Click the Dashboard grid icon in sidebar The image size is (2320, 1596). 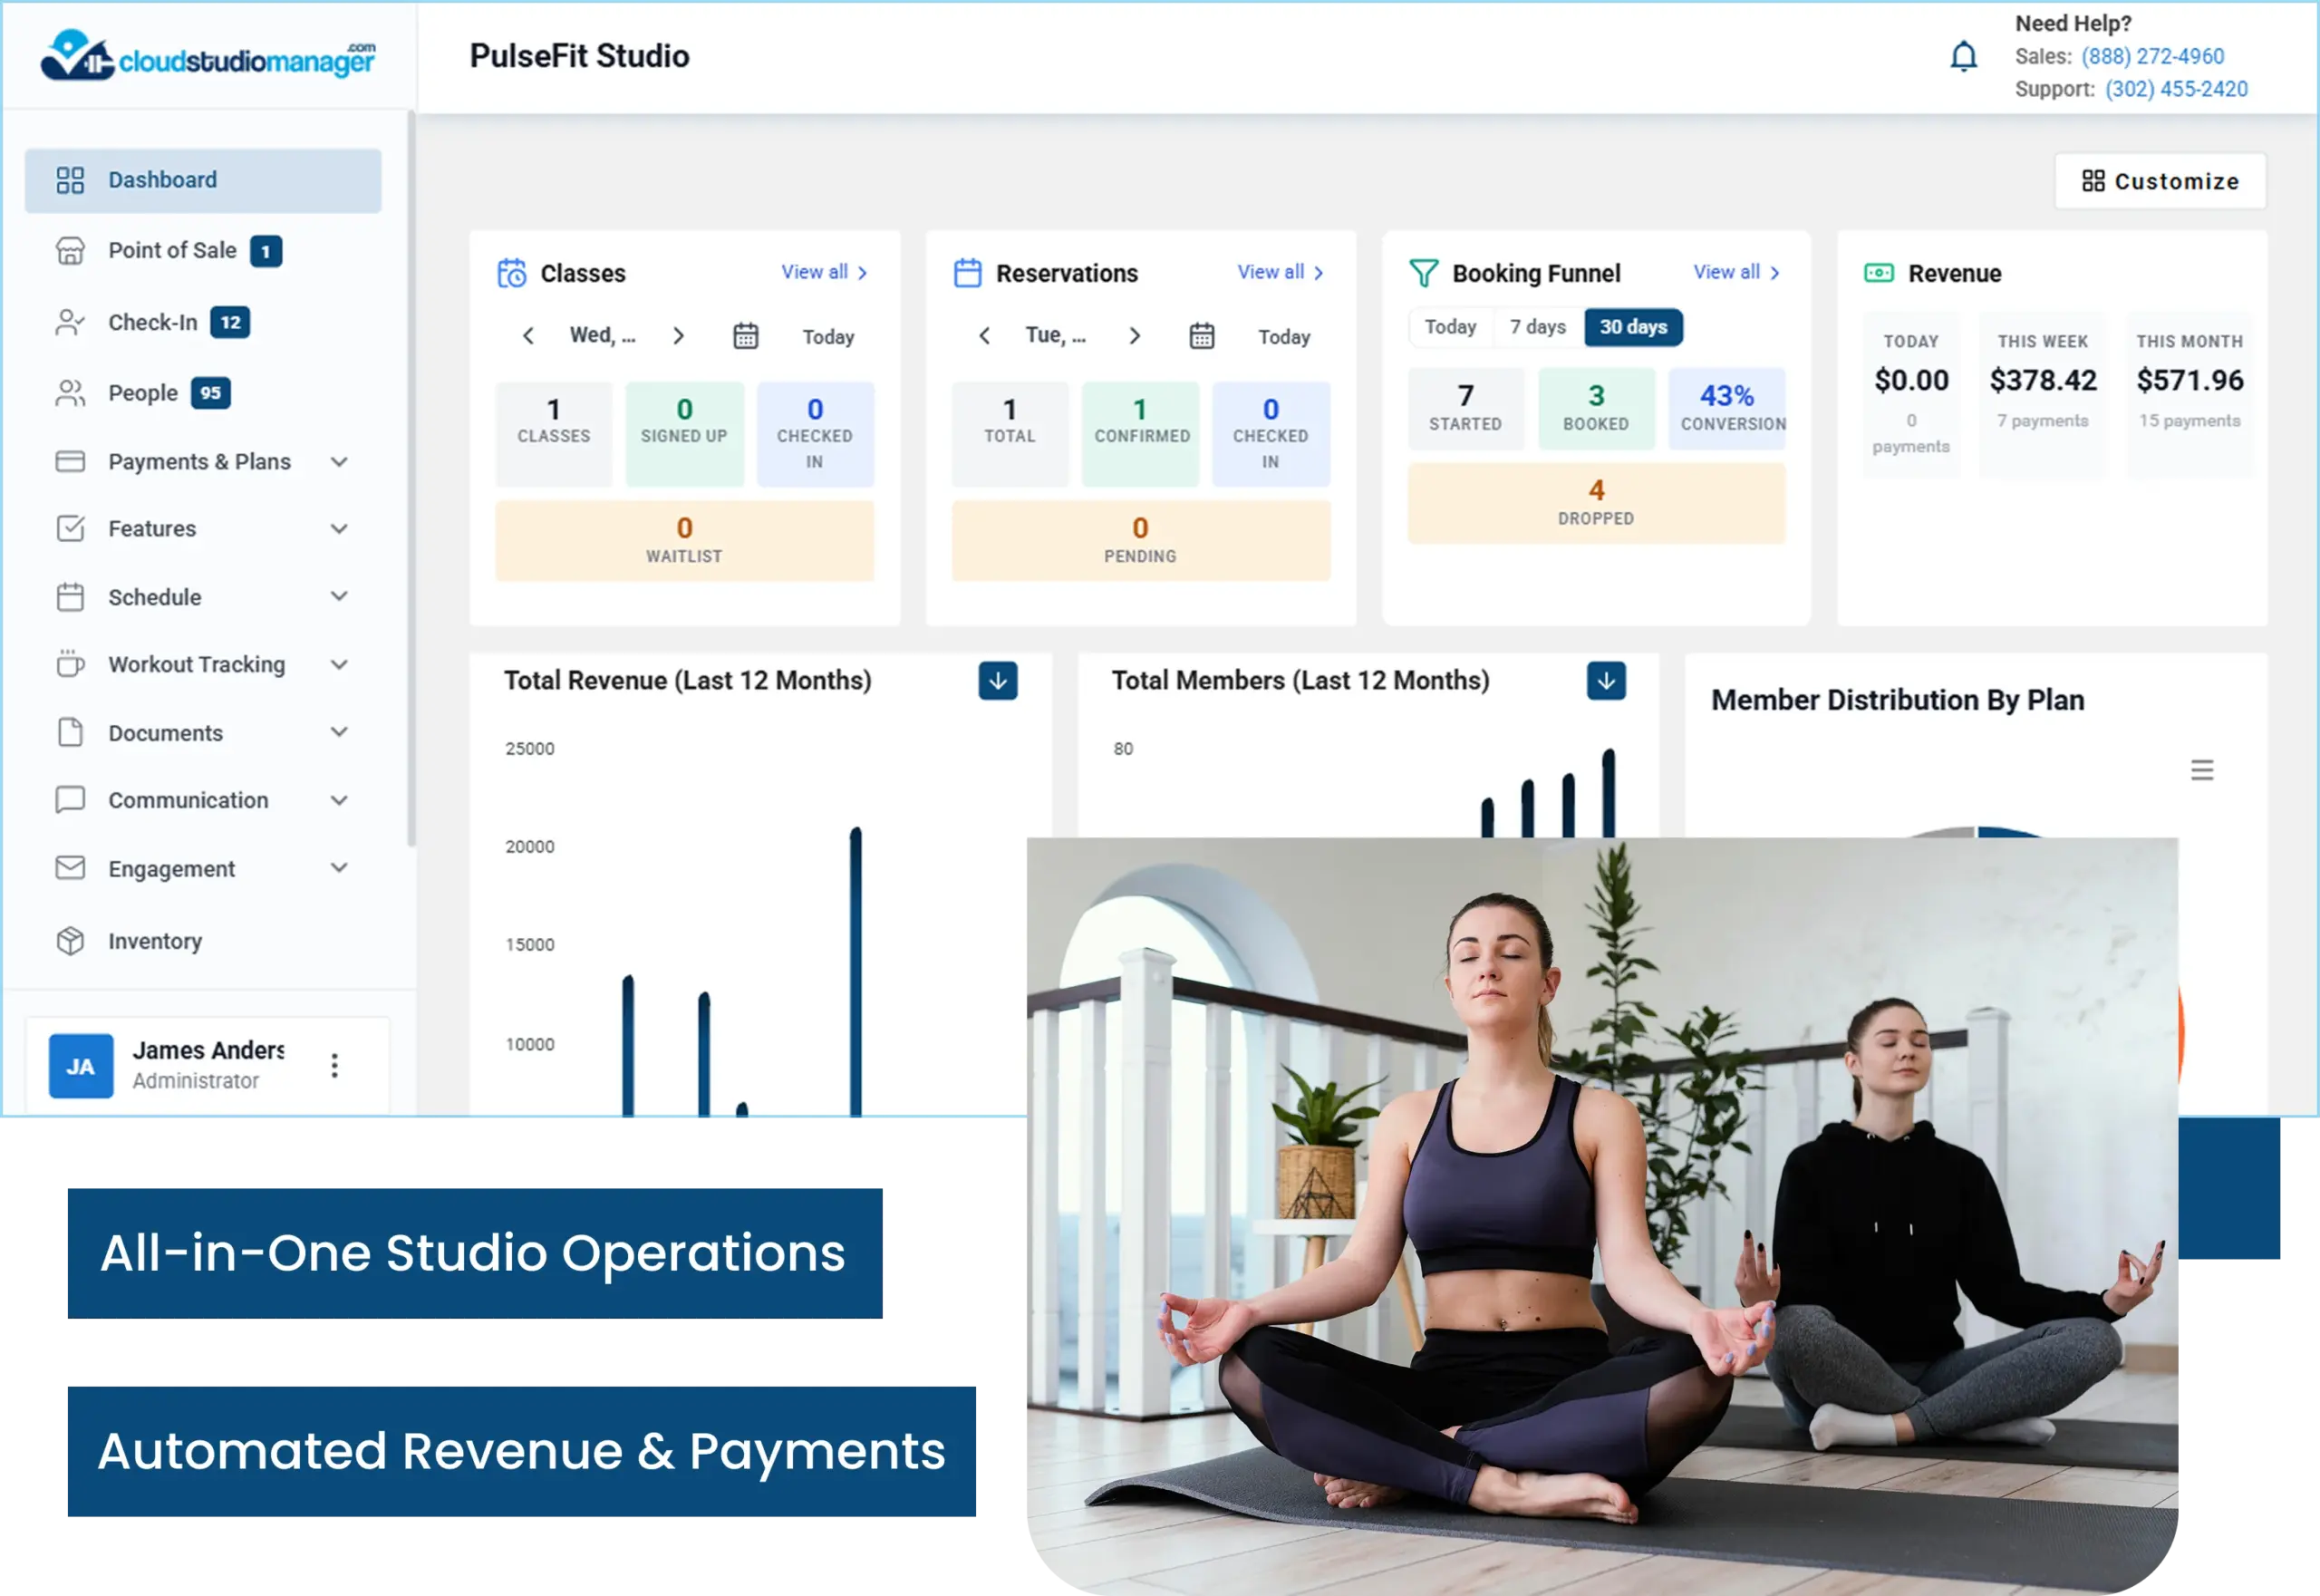tap(70, 180)
